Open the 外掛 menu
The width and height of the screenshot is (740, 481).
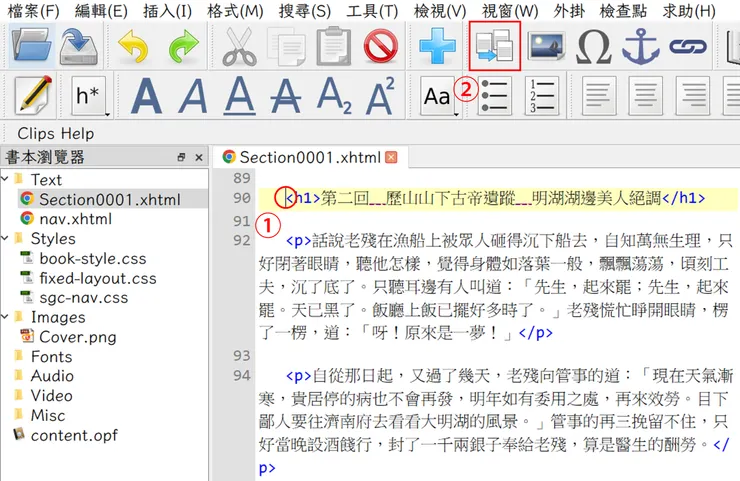(569, 11)
